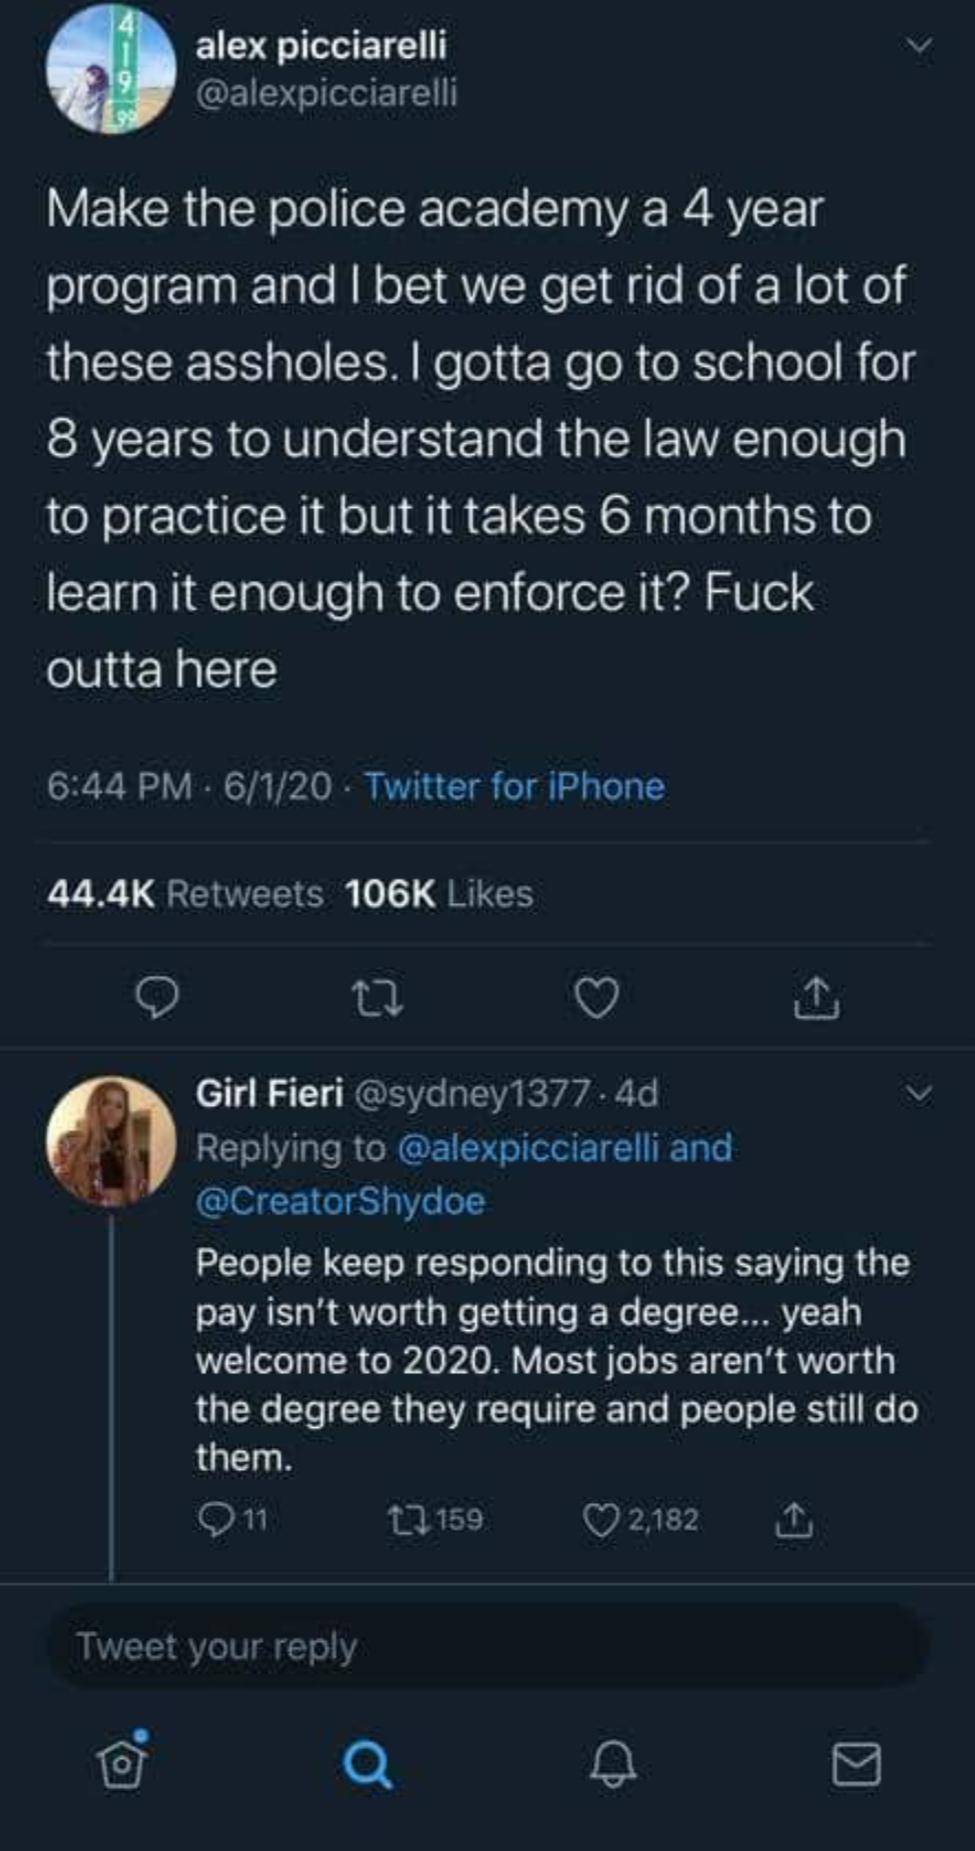Like the main police academy tweet
Screen dimensions: 975x1851
597,997
